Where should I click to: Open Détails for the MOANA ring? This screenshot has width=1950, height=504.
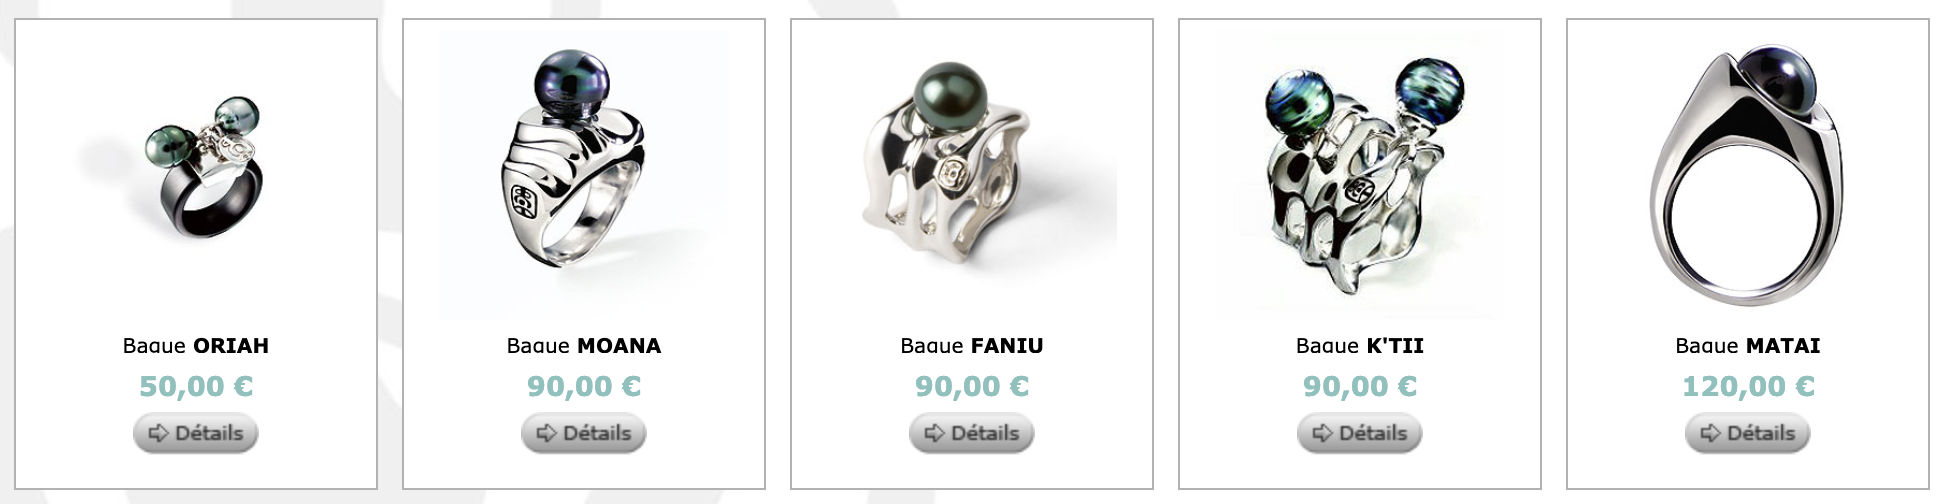point(584,433)
